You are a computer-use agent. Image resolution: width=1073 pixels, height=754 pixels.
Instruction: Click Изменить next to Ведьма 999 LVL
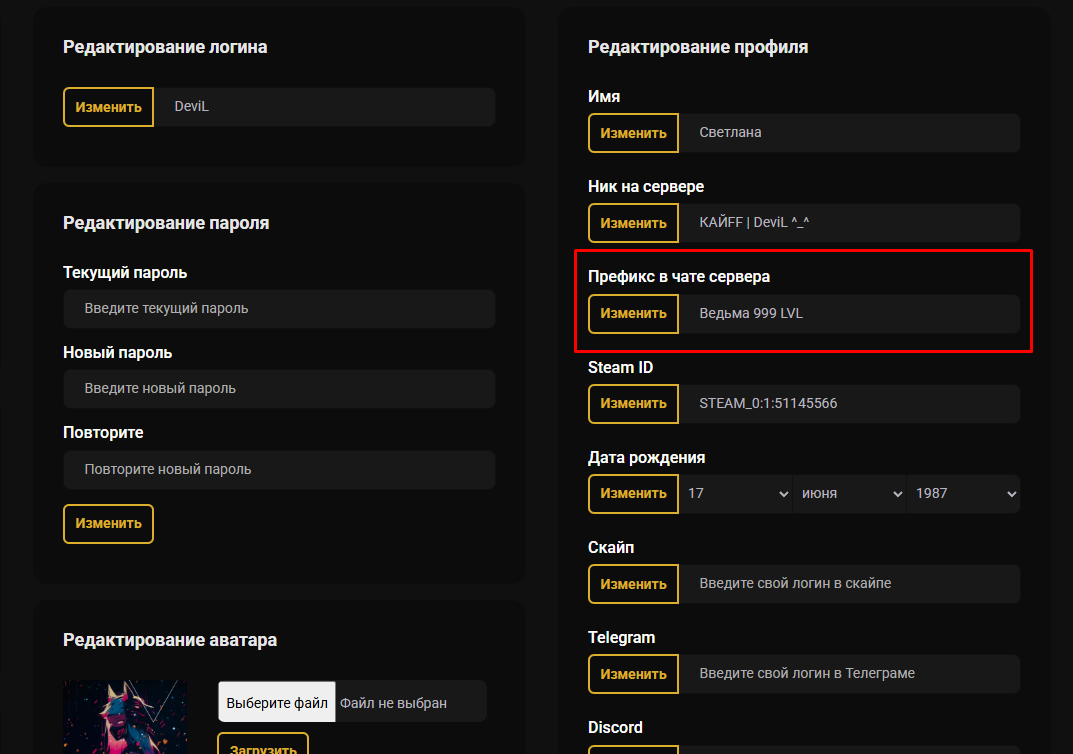click(633, 313)
